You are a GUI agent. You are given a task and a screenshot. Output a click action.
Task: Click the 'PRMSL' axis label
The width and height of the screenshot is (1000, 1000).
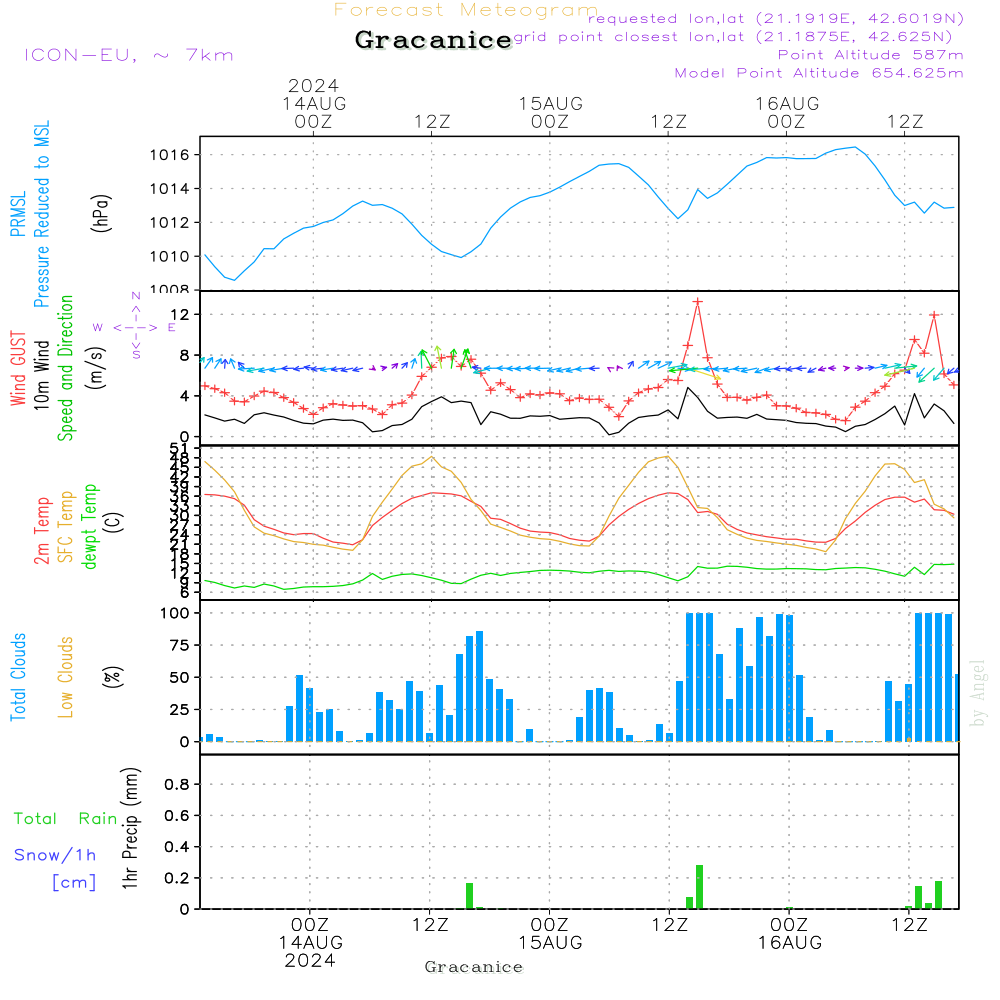coord(18,213)
